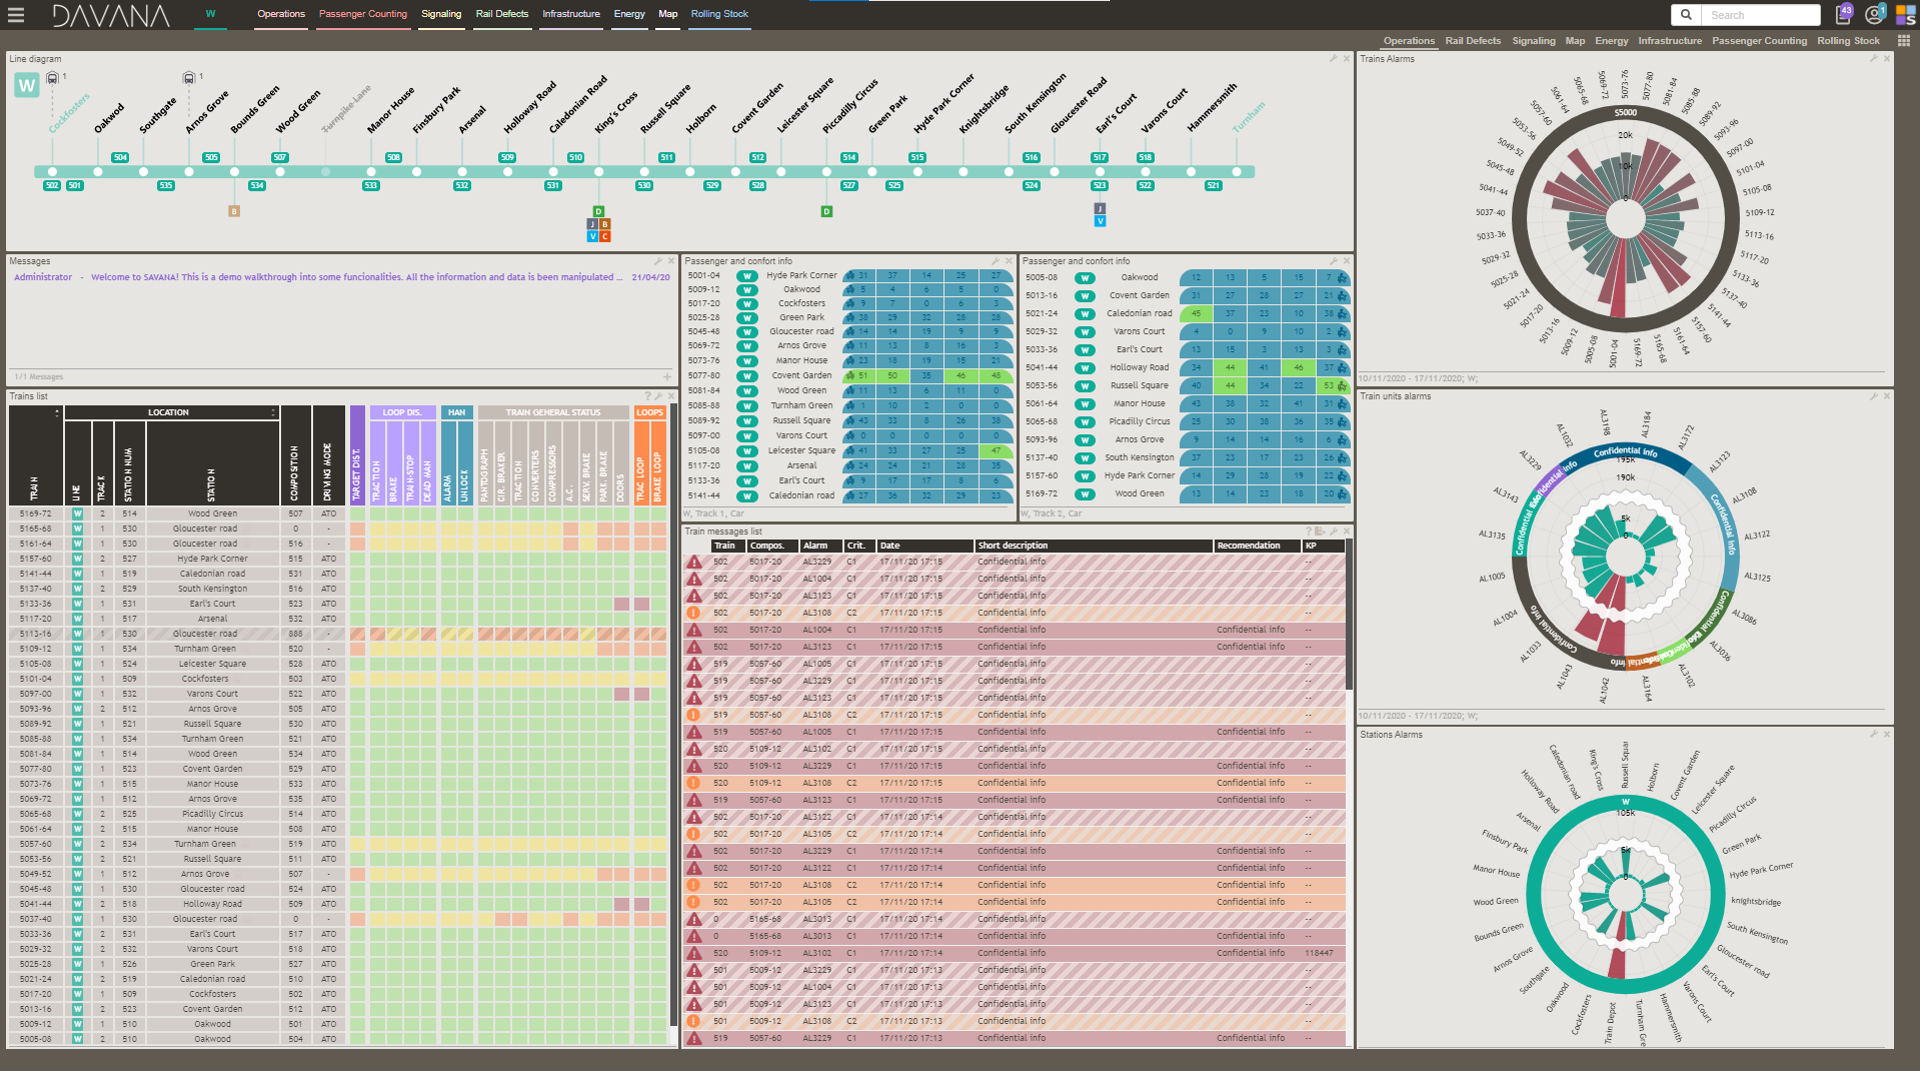Sort by the Alarm column header
This screenshot has width=1920, height=1071.
tap(820, 546)
